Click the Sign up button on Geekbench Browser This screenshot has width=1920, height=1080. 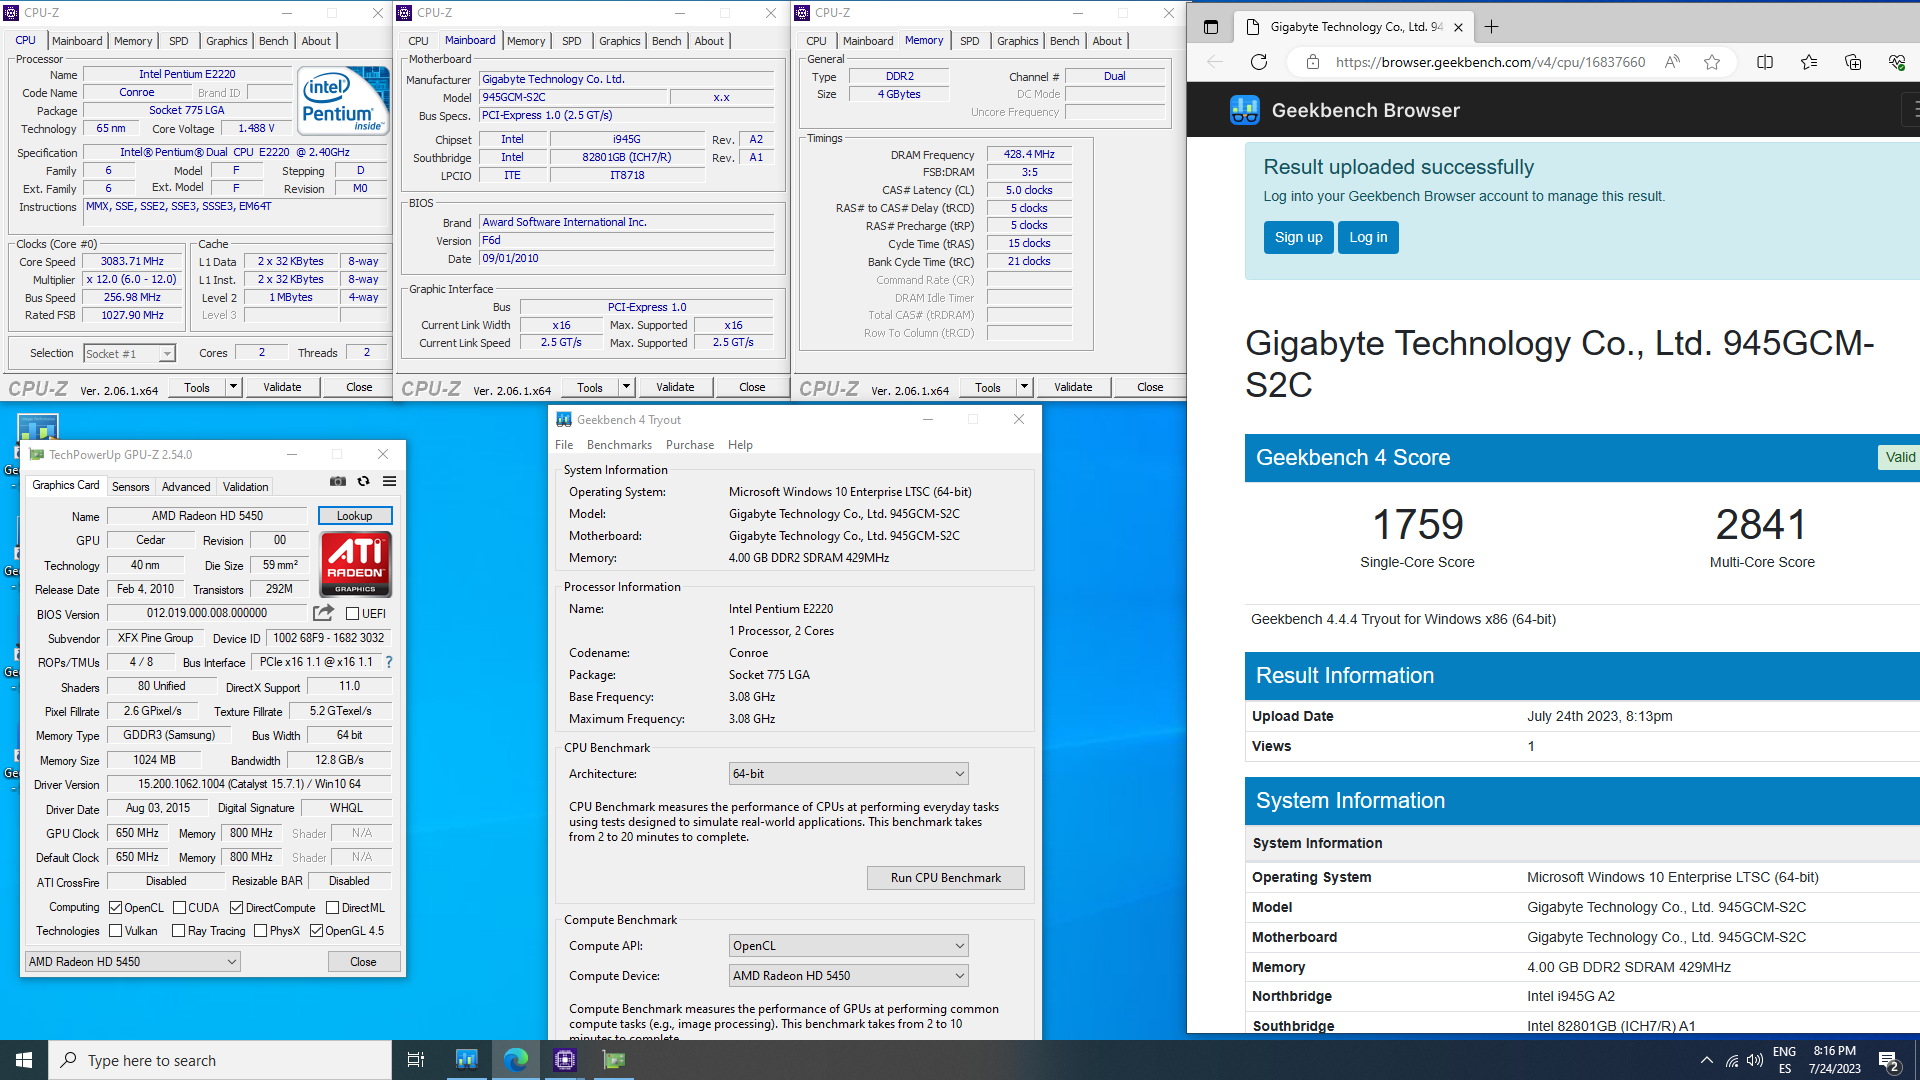(x=1298, y=237)
